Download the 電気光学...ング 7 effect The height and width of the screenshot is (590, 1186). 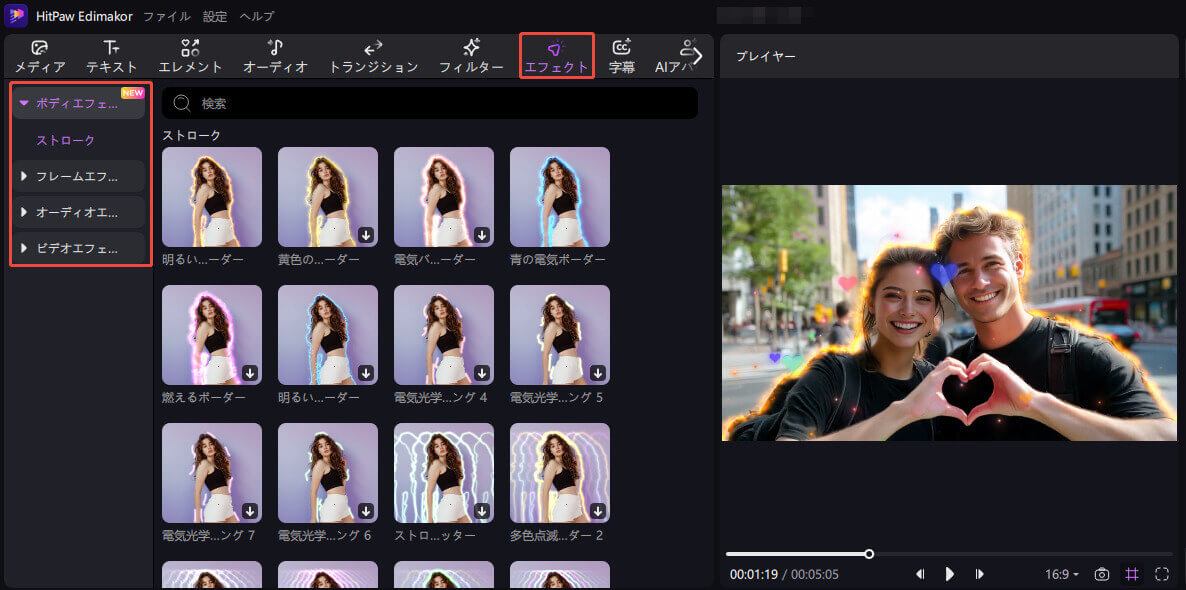(x=250, y=511)
